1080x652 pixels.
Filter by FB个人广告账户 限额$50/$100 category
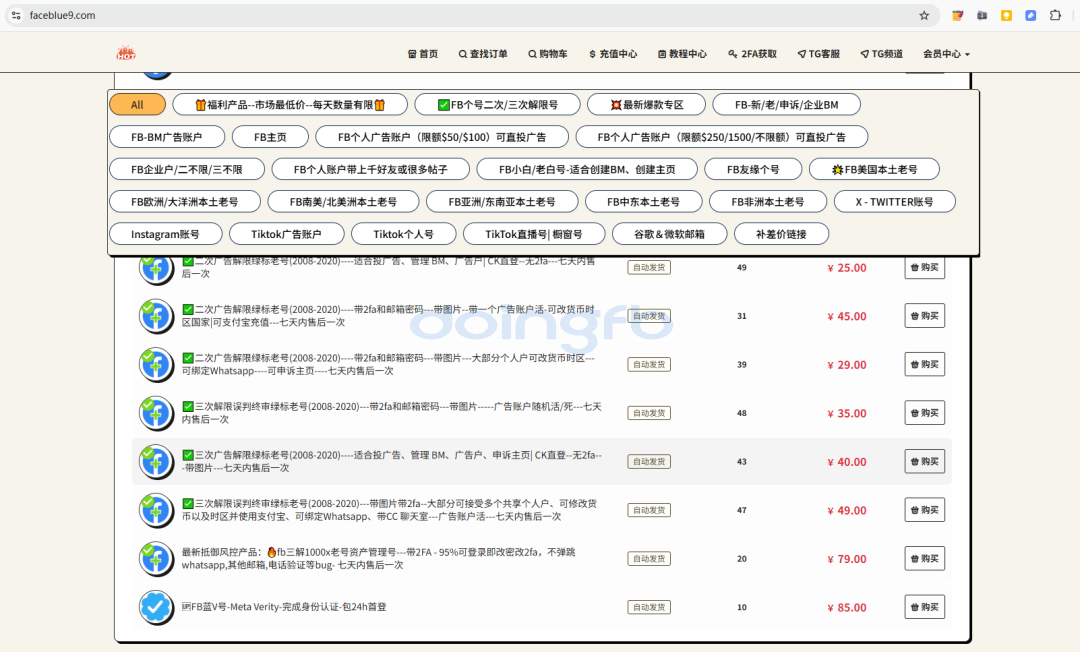(442, 137)
